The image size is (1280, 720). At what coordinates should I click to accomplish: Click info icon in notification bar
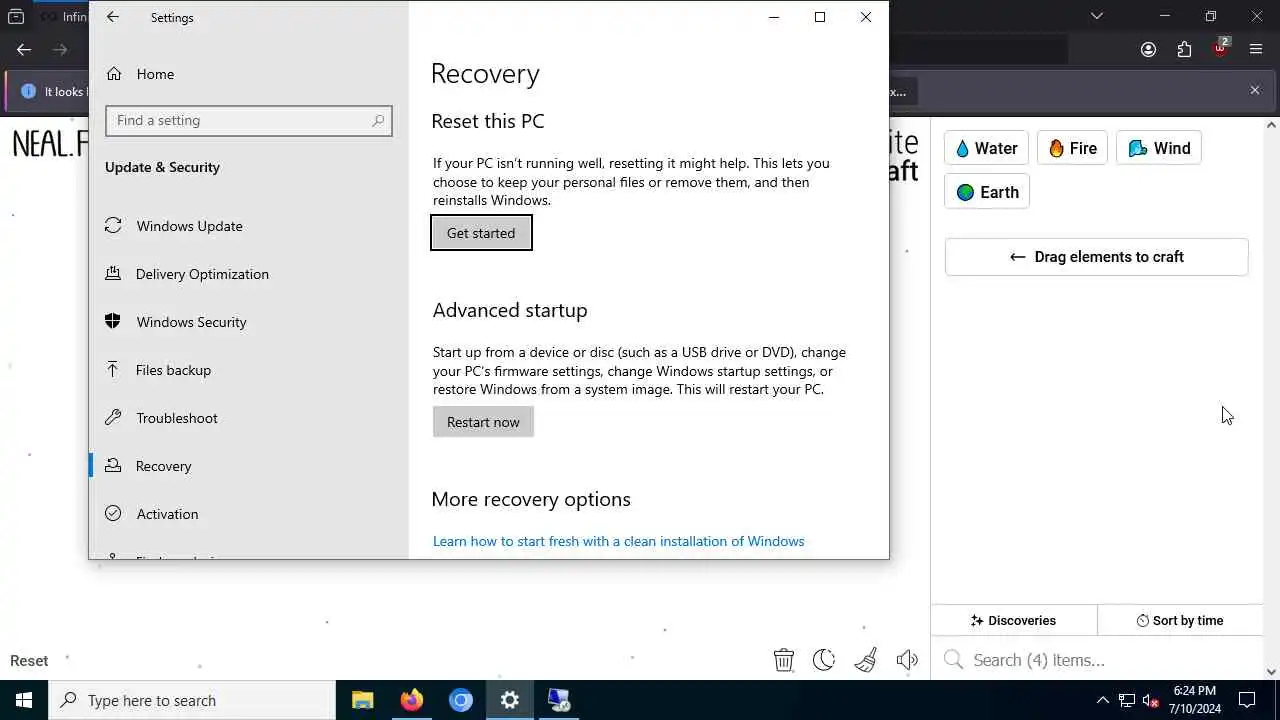click(x=28, y=91)
